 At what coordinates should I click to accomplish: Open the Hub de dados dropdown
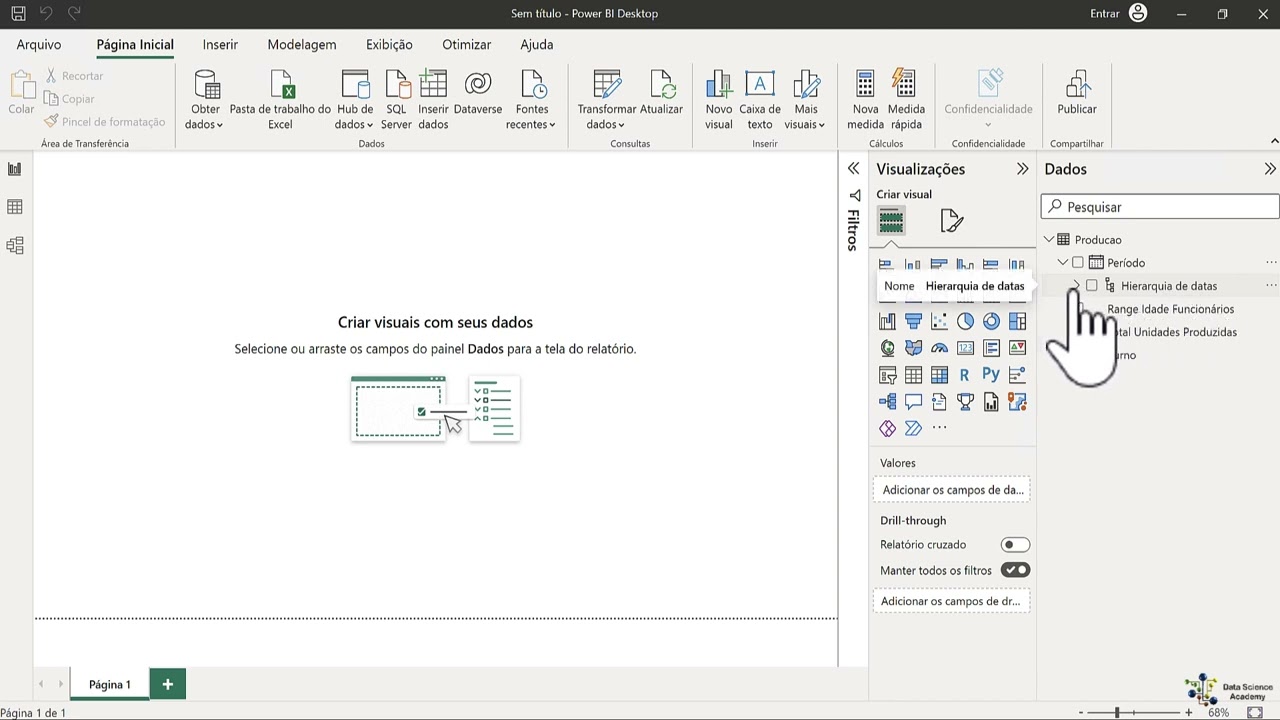[354, 100]
